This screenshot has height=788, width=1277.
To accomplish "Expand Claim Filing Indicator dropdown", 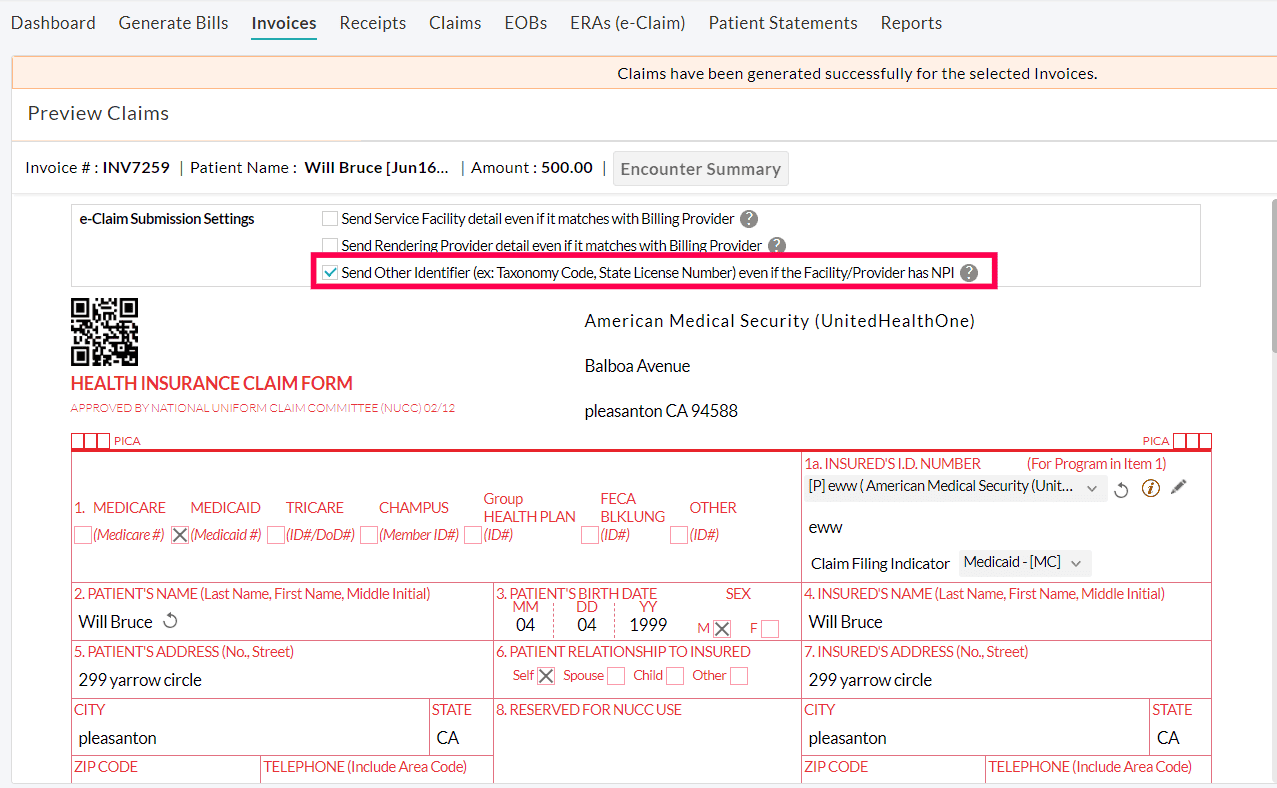I will tap(1024, 563).
